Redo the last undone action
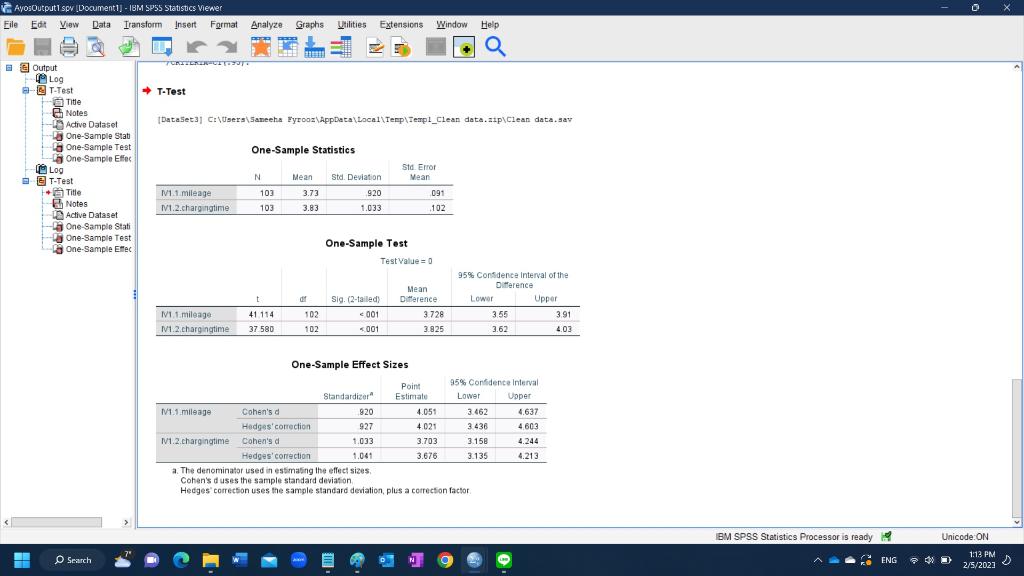This screenshot has height=576, width=1024. point(225,46)
